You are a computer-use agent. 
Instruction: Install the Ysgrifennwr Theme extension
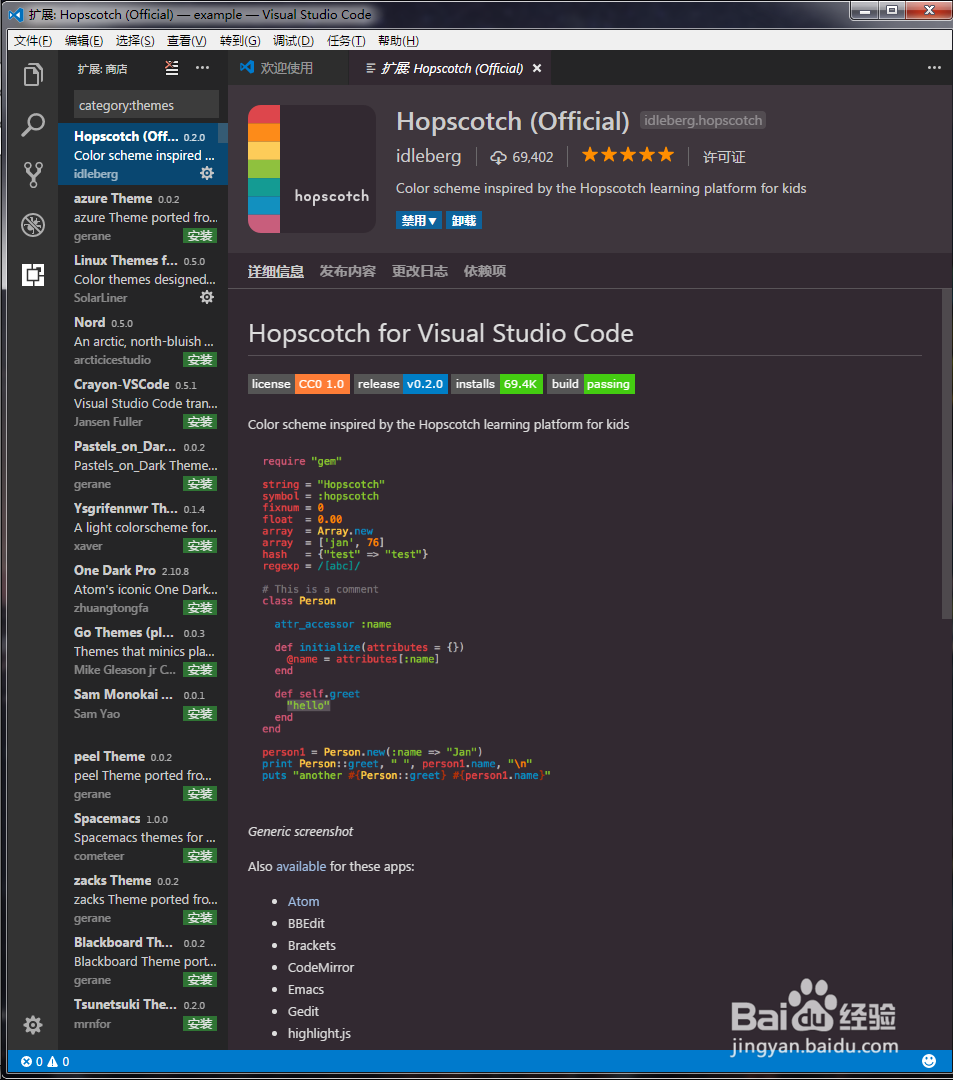[x=200, y=546]
